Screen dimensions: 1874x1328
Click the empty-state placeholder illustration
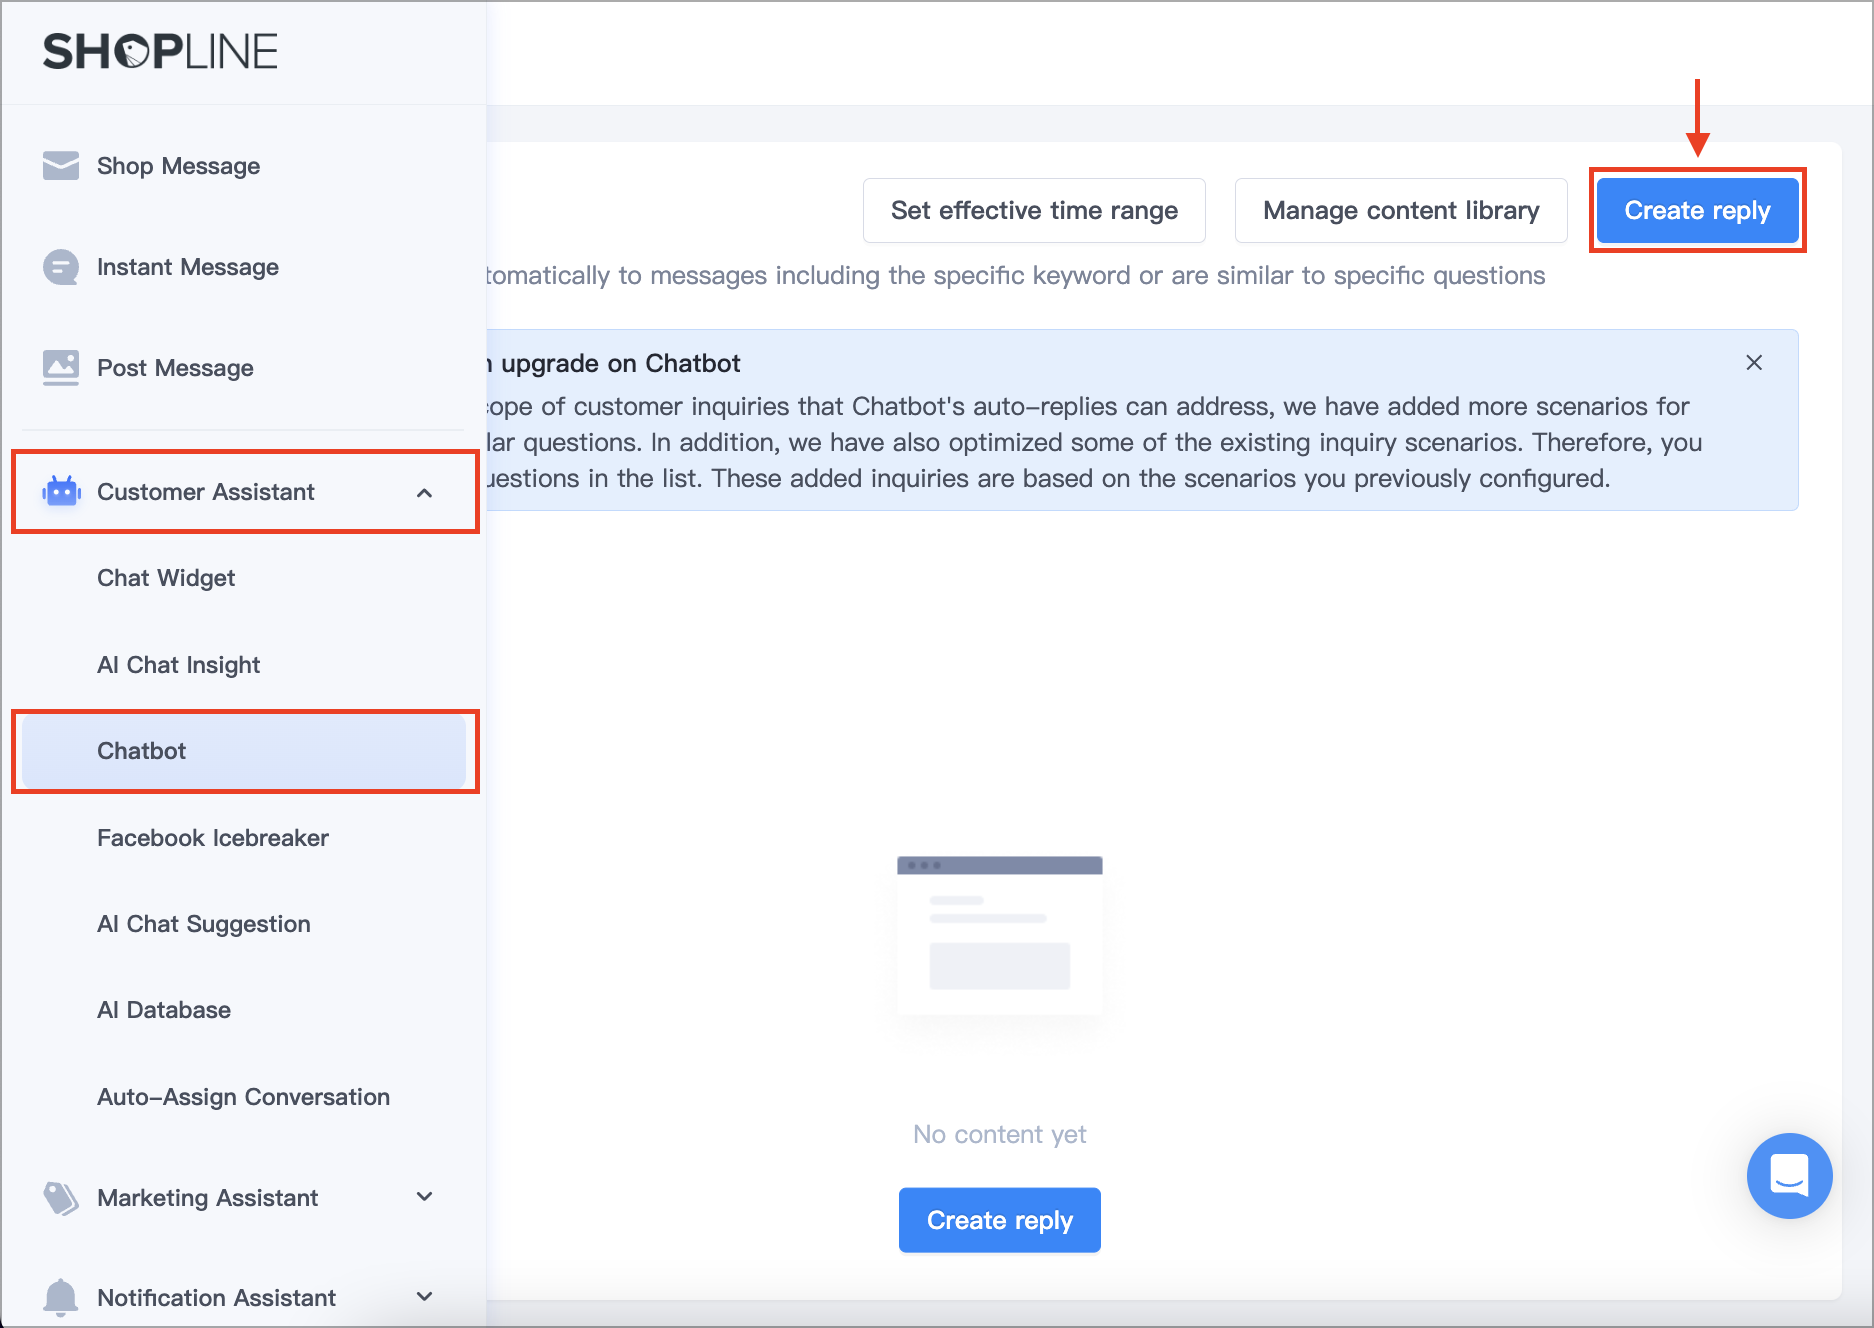point(1000,935)
